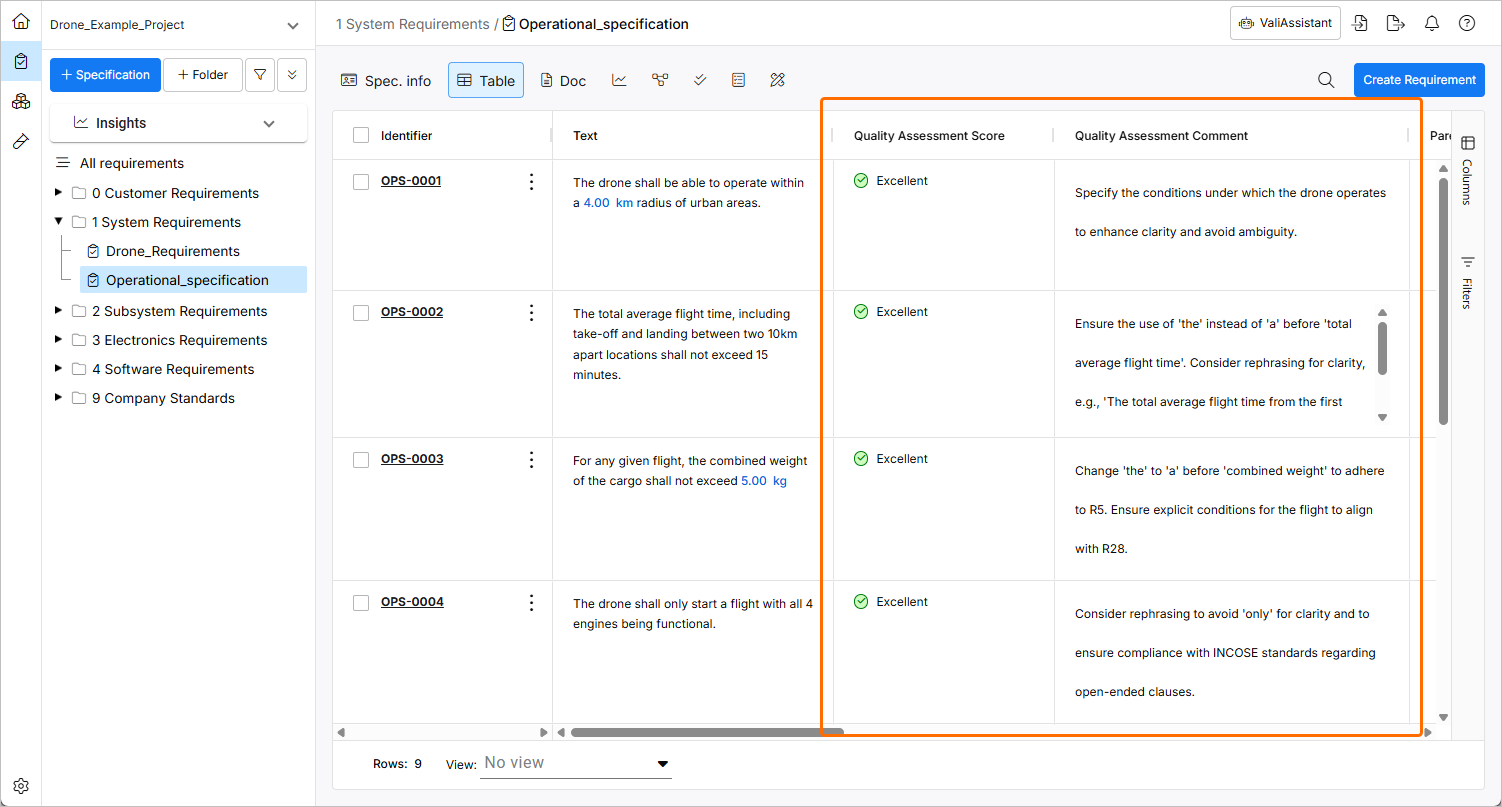Expand the Insights panel chevron
This screenshot has height=807, width=1502.
(x=269, y=123)
